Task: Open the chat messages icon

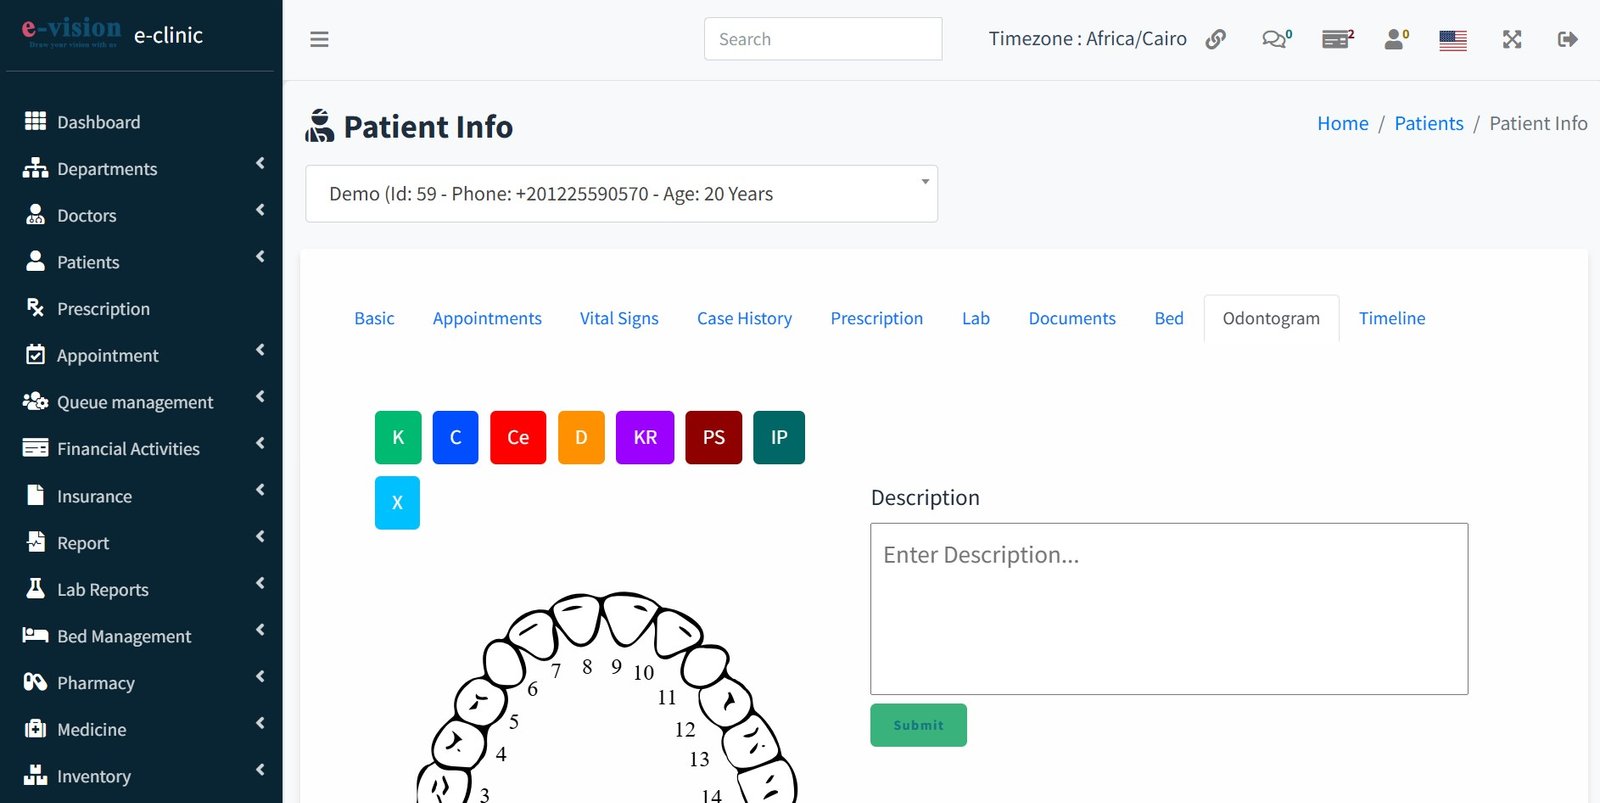Action: tap(1275, 39)
